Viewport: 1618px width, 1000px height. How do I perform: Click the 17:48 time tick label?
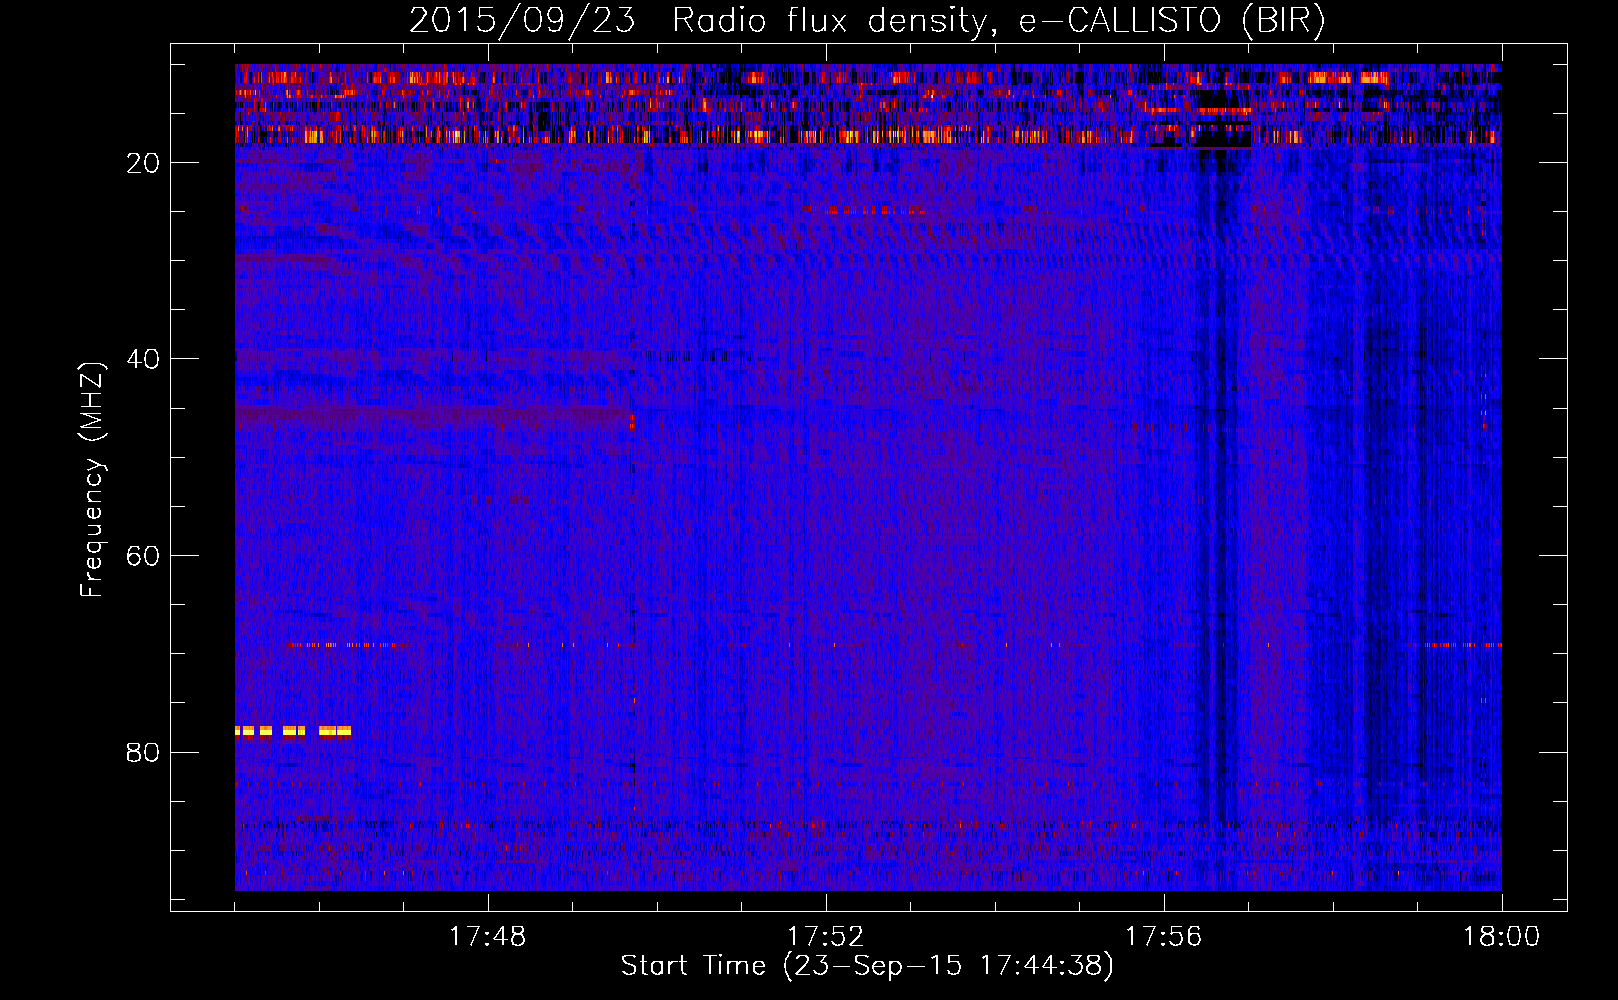(487, 937)
